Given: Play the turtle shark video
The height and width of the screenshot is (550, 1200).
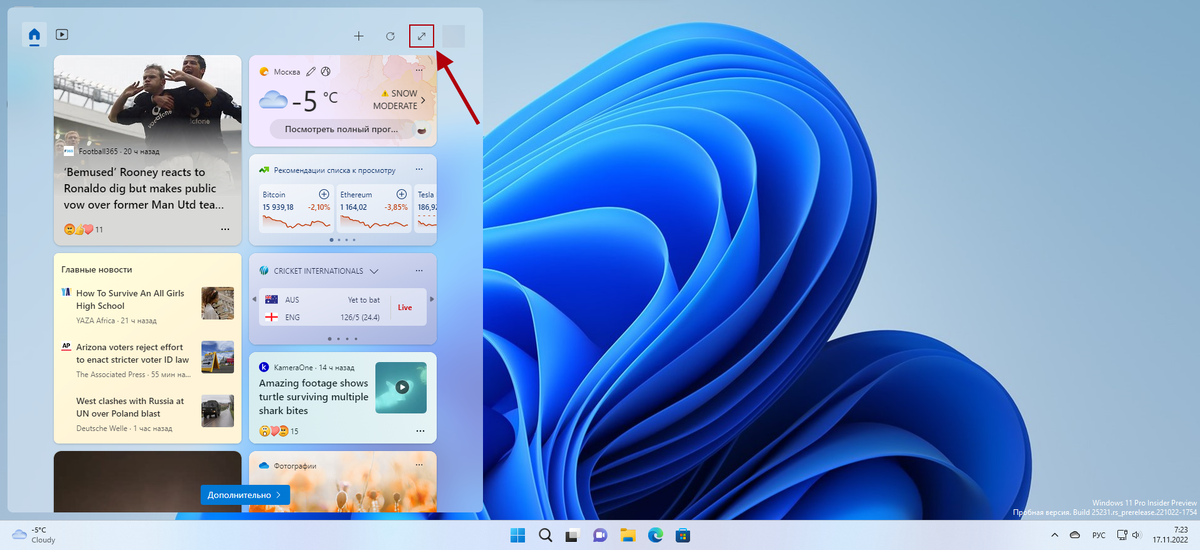Looking at the screenshot, I should tap(401, 387).
